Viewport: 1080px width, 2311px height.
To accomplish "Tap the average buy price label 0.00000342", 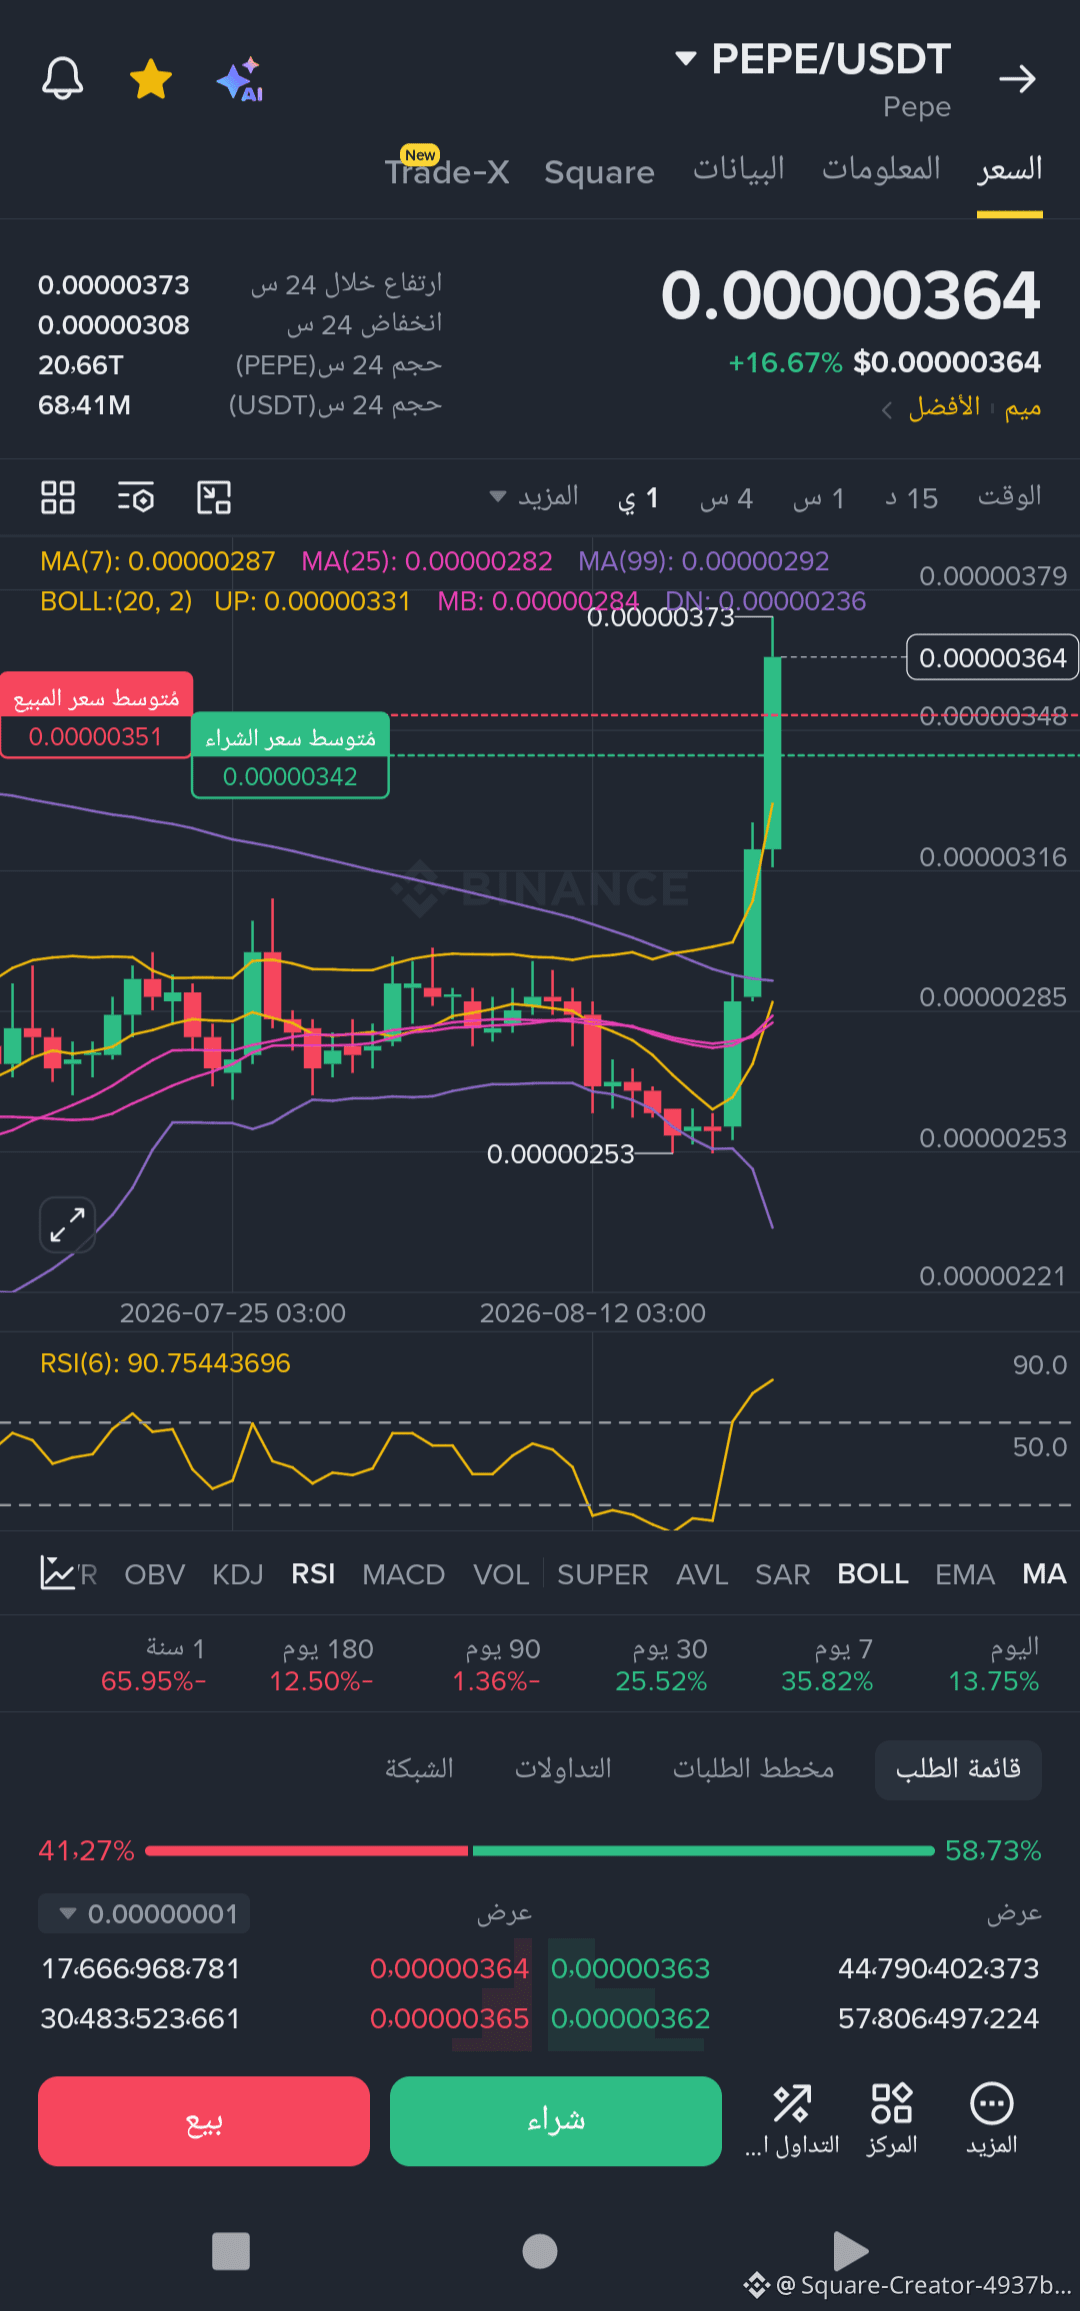I will click(x=290, y=755).
